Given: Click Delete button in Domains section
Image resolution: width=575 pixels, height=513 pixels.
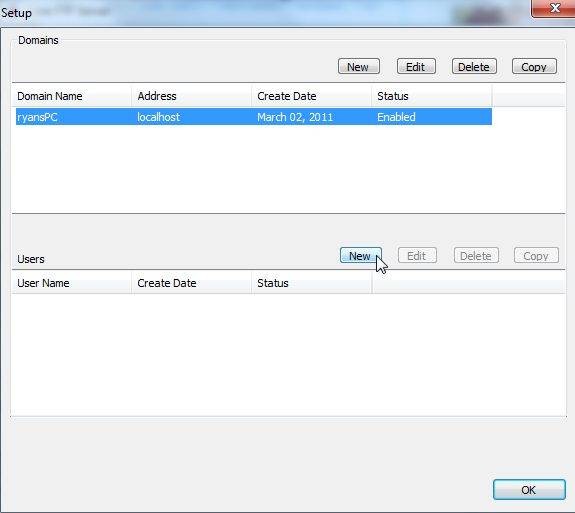Looking at the screenshot, I should pos(474,66).
